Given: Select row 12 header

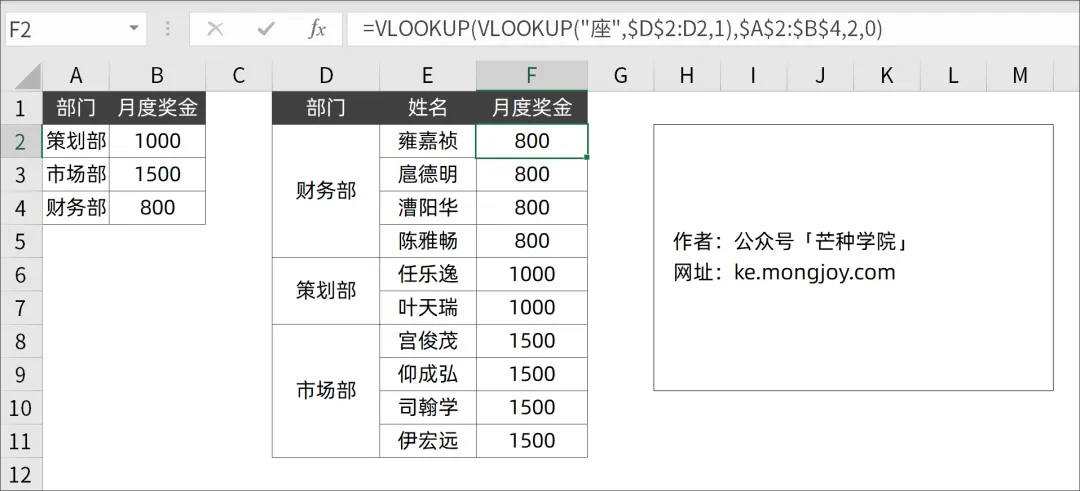Looking at the screenshot, I should click(21, 474).
